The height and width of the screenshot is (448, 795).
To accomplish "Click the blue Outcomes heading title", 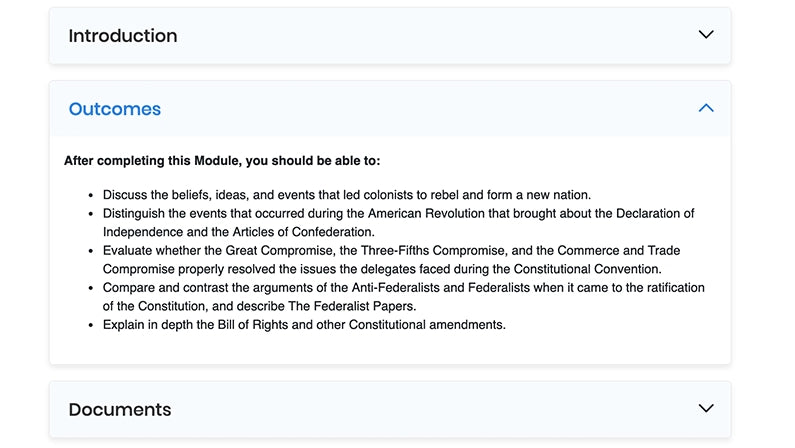I will [115, 109].
